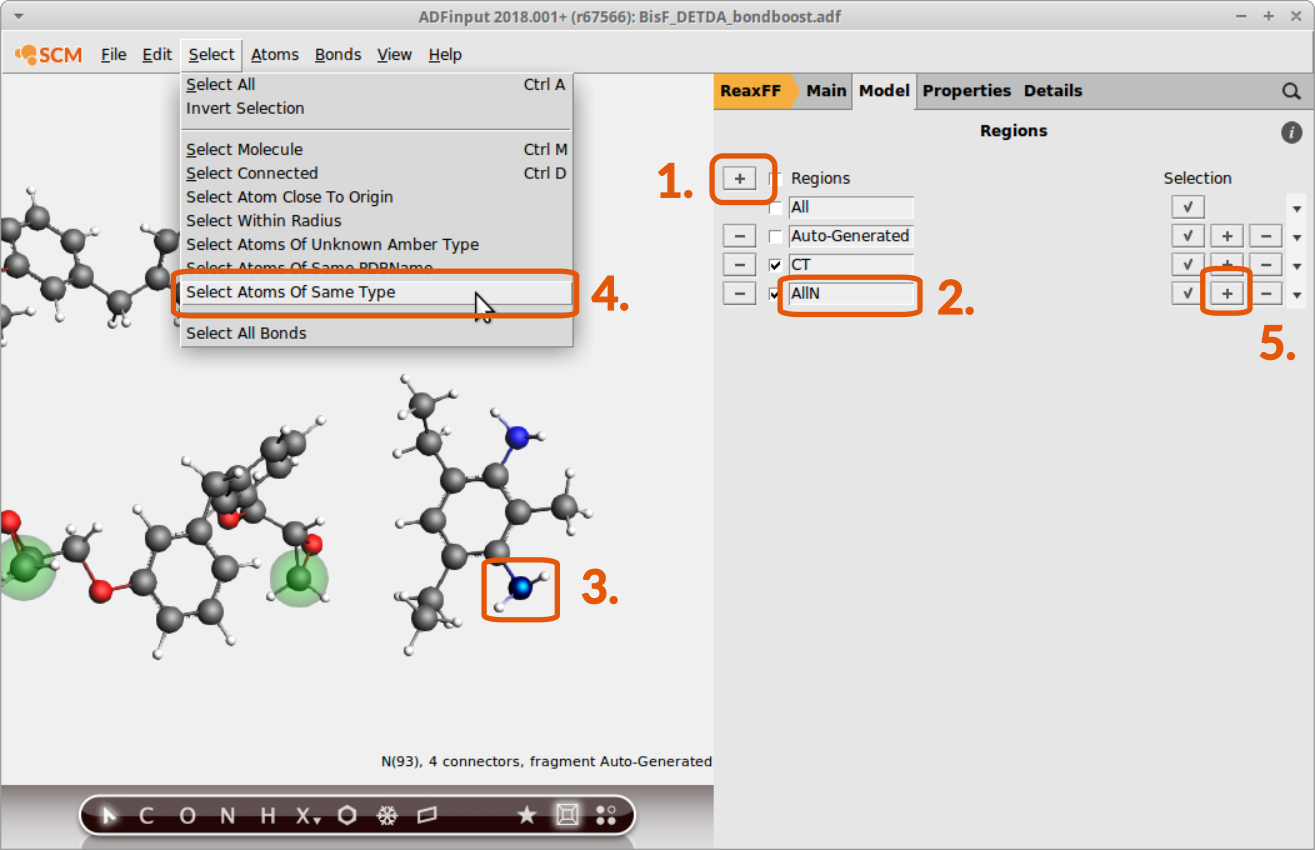Select the hexagon structures tool
The image size is (1315, 850).
[x=347, y=816]
